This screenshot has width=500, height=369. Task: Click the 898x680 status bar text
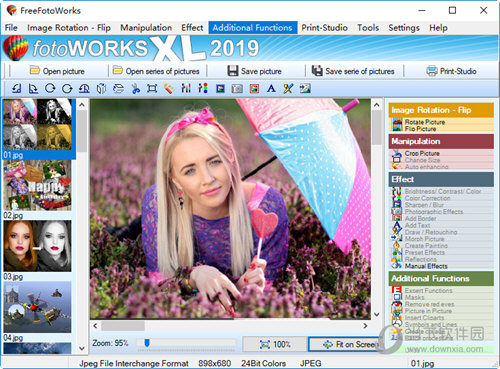coord(214,363)
